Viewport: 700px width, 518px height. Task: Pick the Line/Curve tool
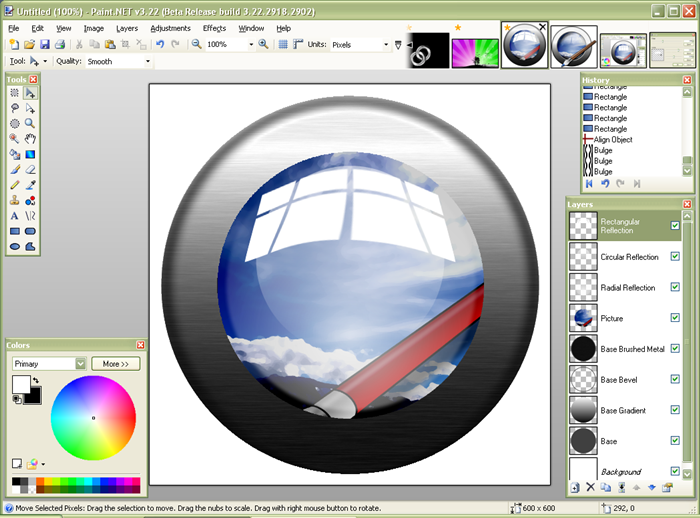click(x=30, y=216)
